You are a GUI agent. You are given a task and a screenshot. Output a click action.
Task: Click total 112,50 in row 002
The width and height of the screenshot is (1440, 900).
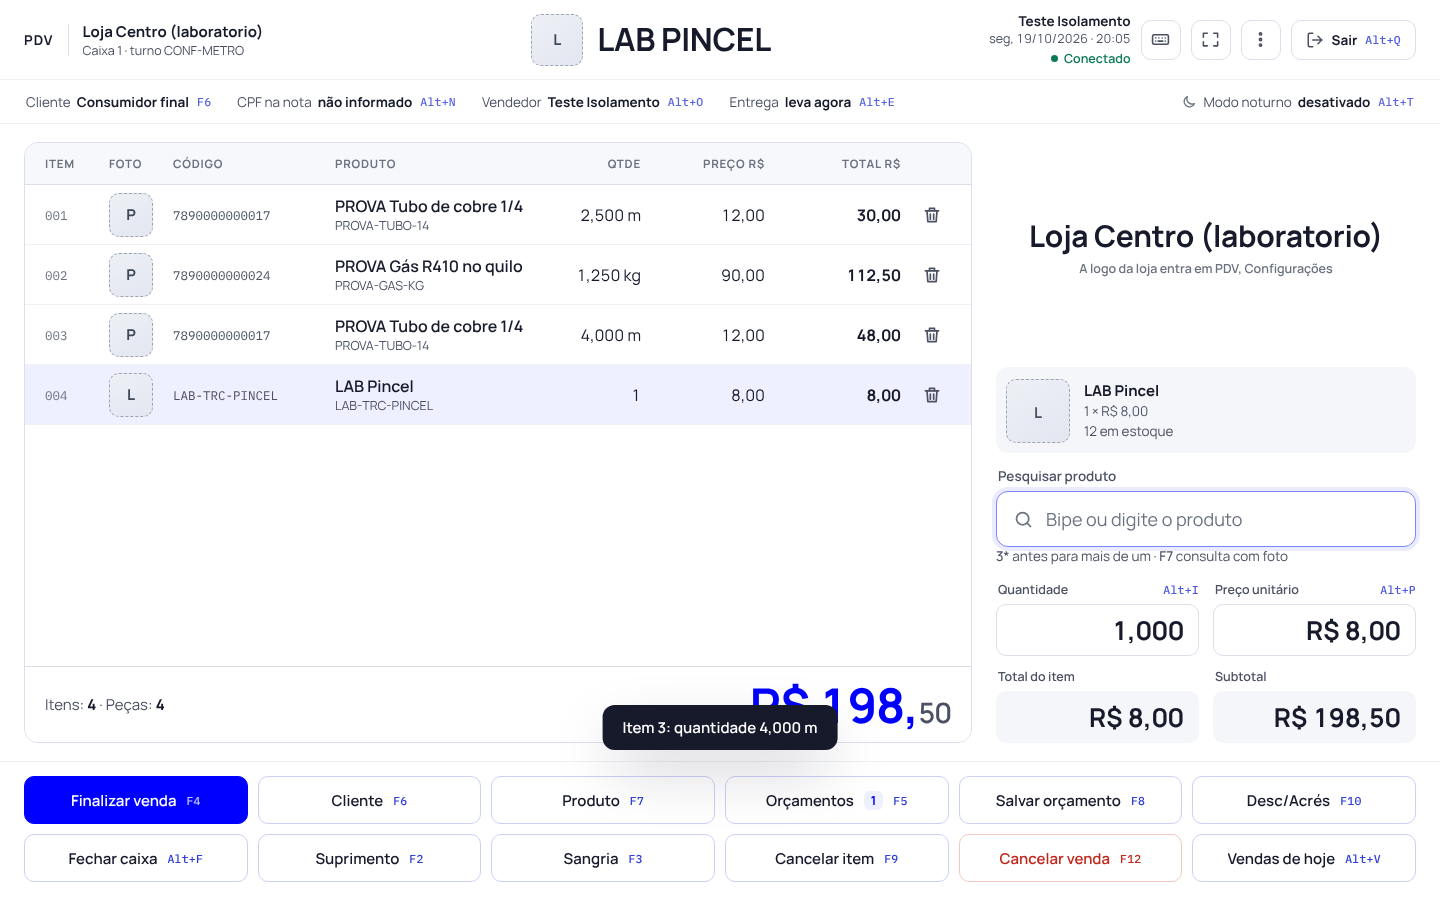[x=874, y=275]
